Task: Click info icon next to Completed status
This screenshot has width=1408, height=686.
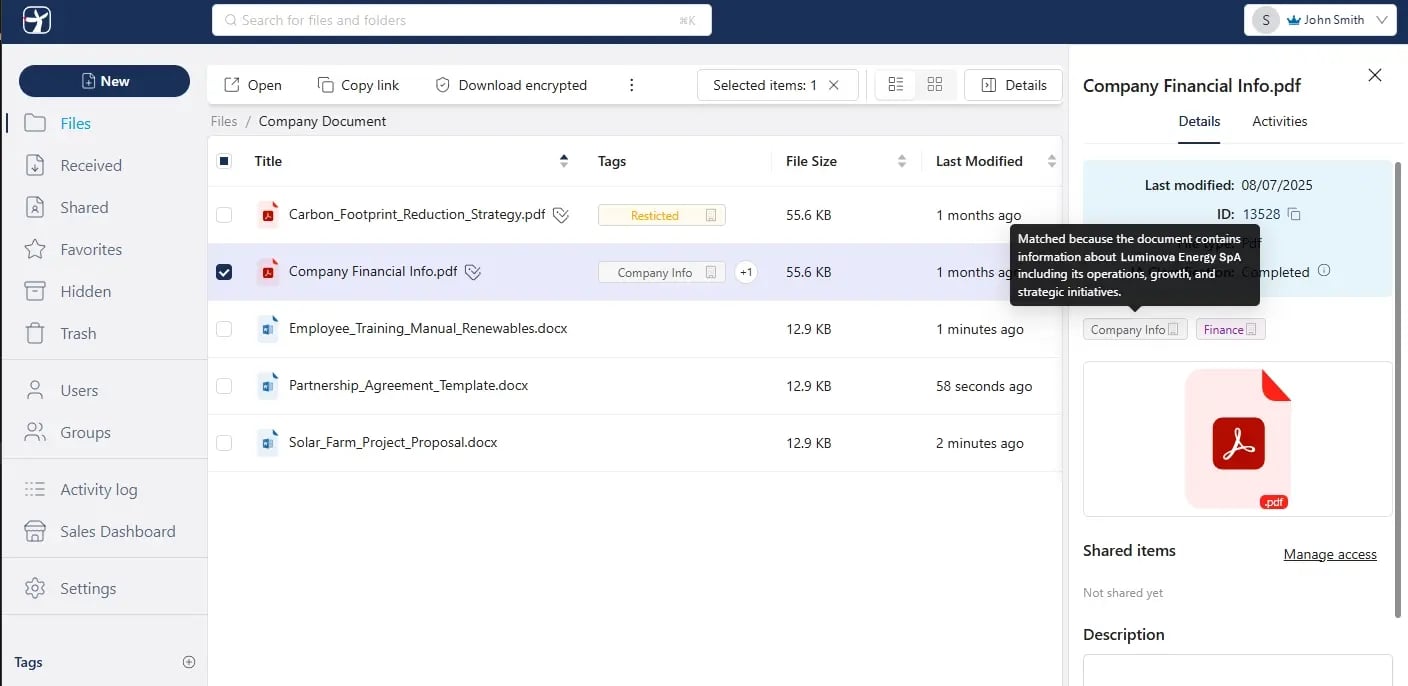Action: pyautogui.click(x=1324, y=271)
